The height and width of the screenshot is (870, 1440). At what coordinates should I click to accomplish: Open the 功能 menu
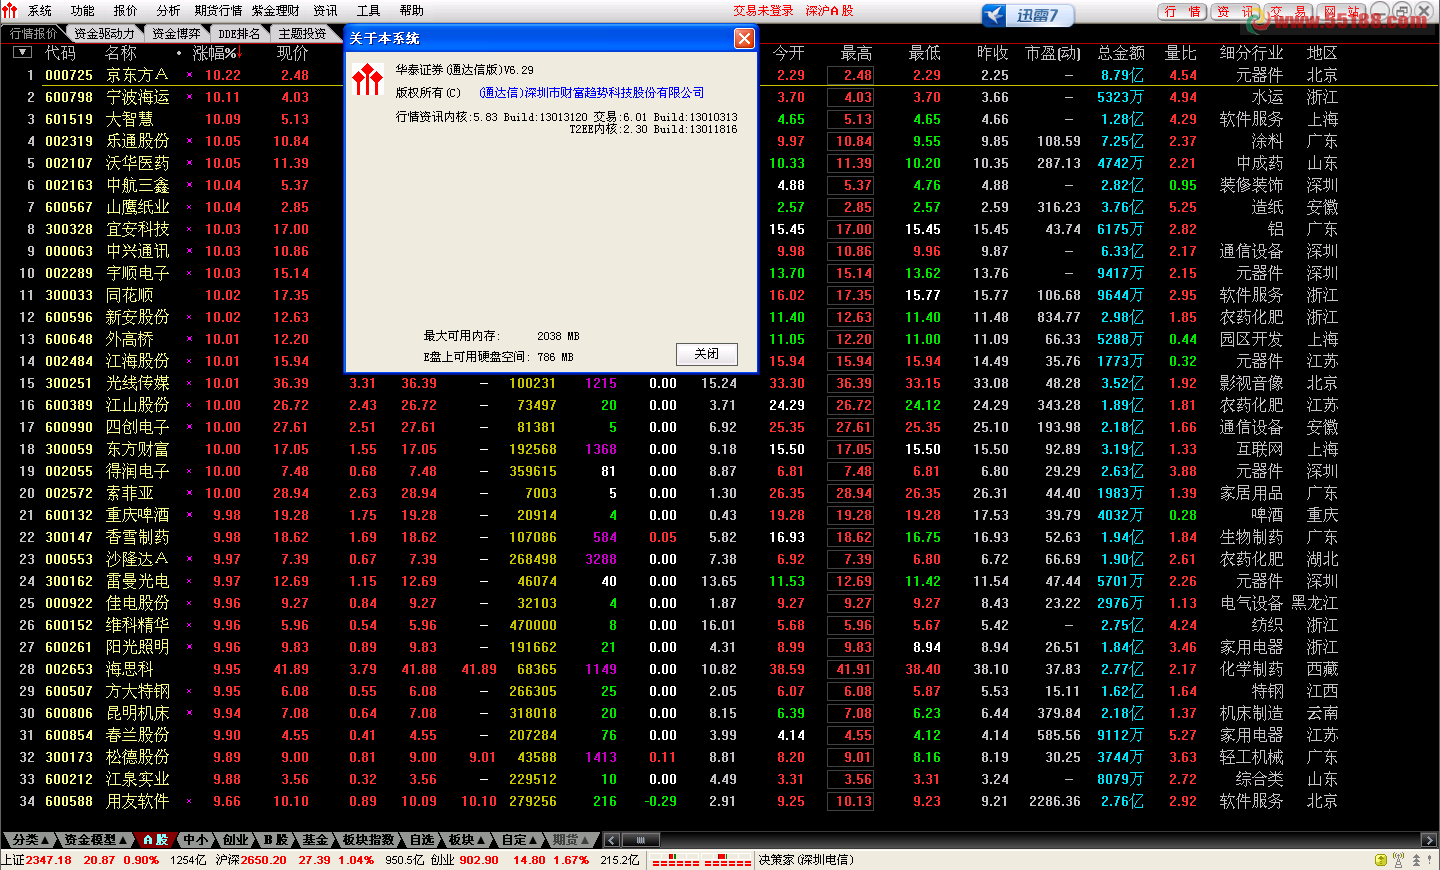pyautogui.click(x=83, y=10)
